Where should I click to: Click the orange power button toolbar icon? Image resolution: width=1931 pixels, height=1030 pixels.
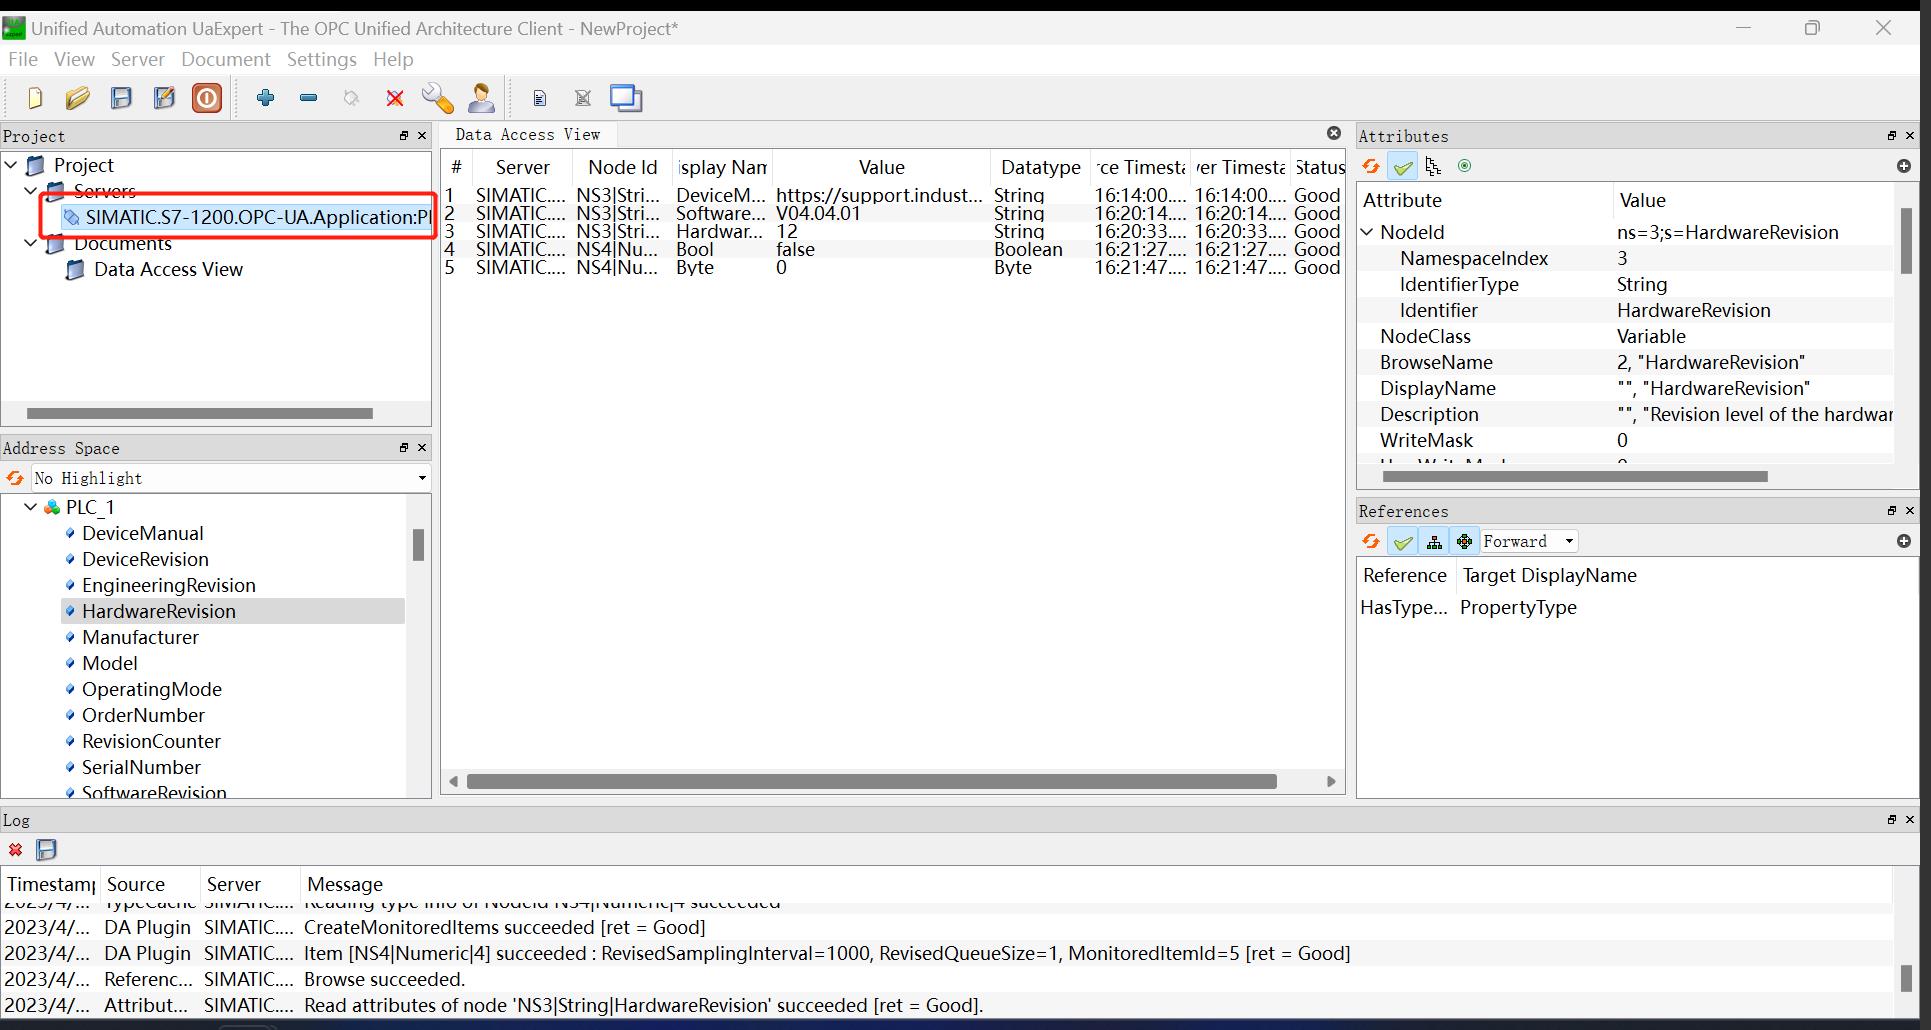point(207,98)
